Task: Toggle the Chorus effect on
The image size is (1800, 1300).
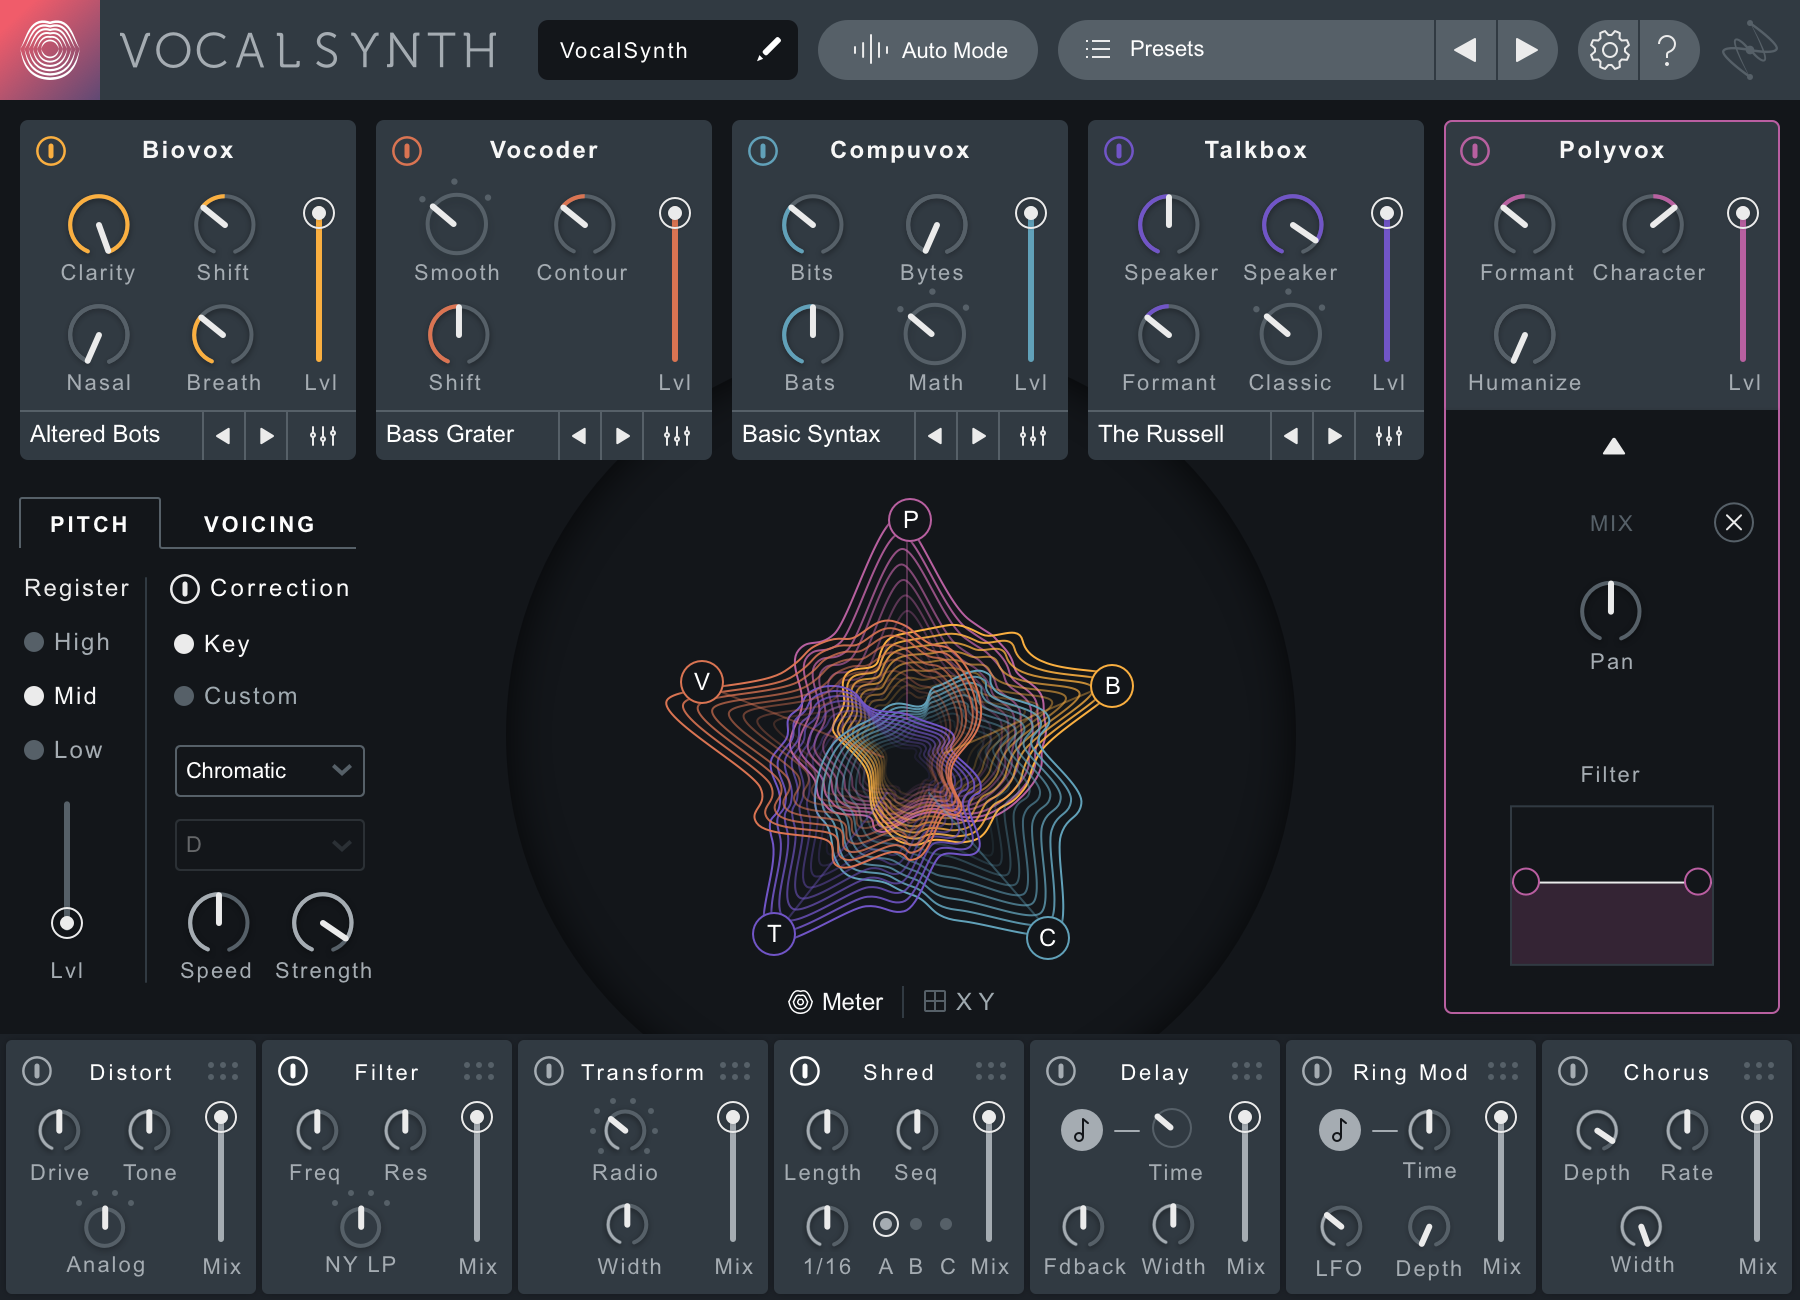Action: (1572, 1070)
